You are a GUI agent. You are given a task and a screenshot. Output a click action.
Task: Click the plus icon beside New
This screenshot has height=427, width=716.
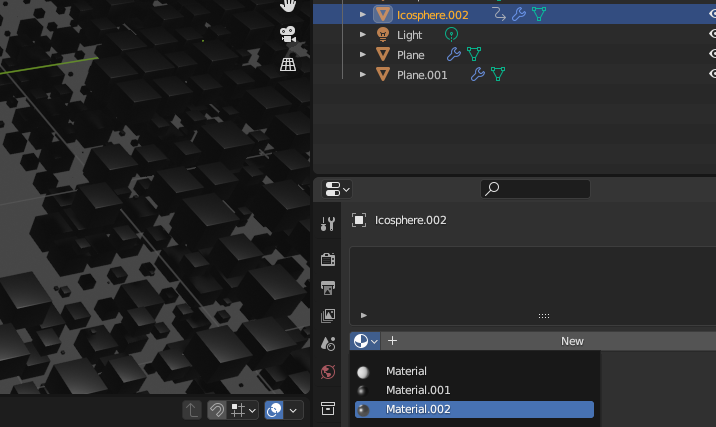[x=392, y=341]
